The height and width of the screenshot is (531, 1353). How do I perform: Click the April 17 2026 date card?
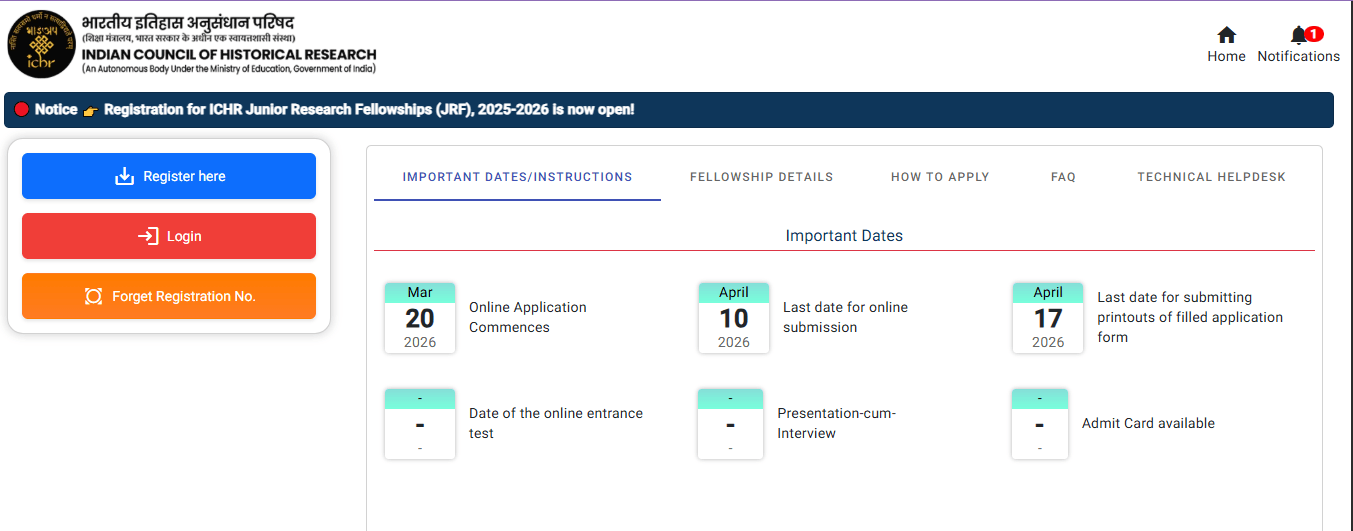1048,318
